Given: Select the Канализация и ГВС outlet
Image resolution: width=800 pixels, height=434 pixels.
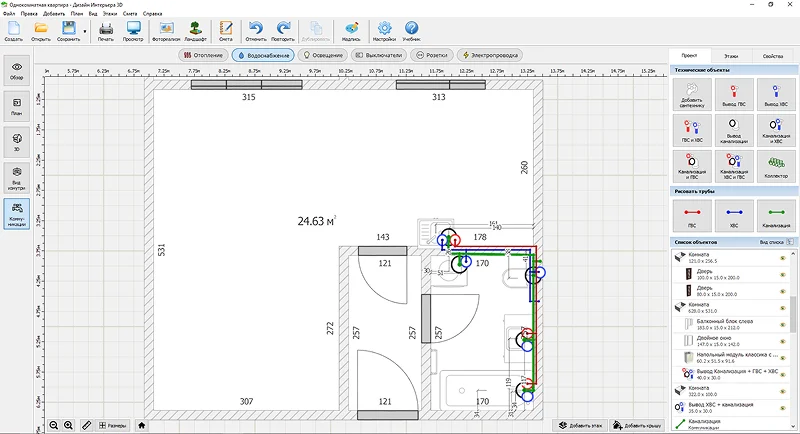Looking at the screenshot, I should click(x=692, y=167).
